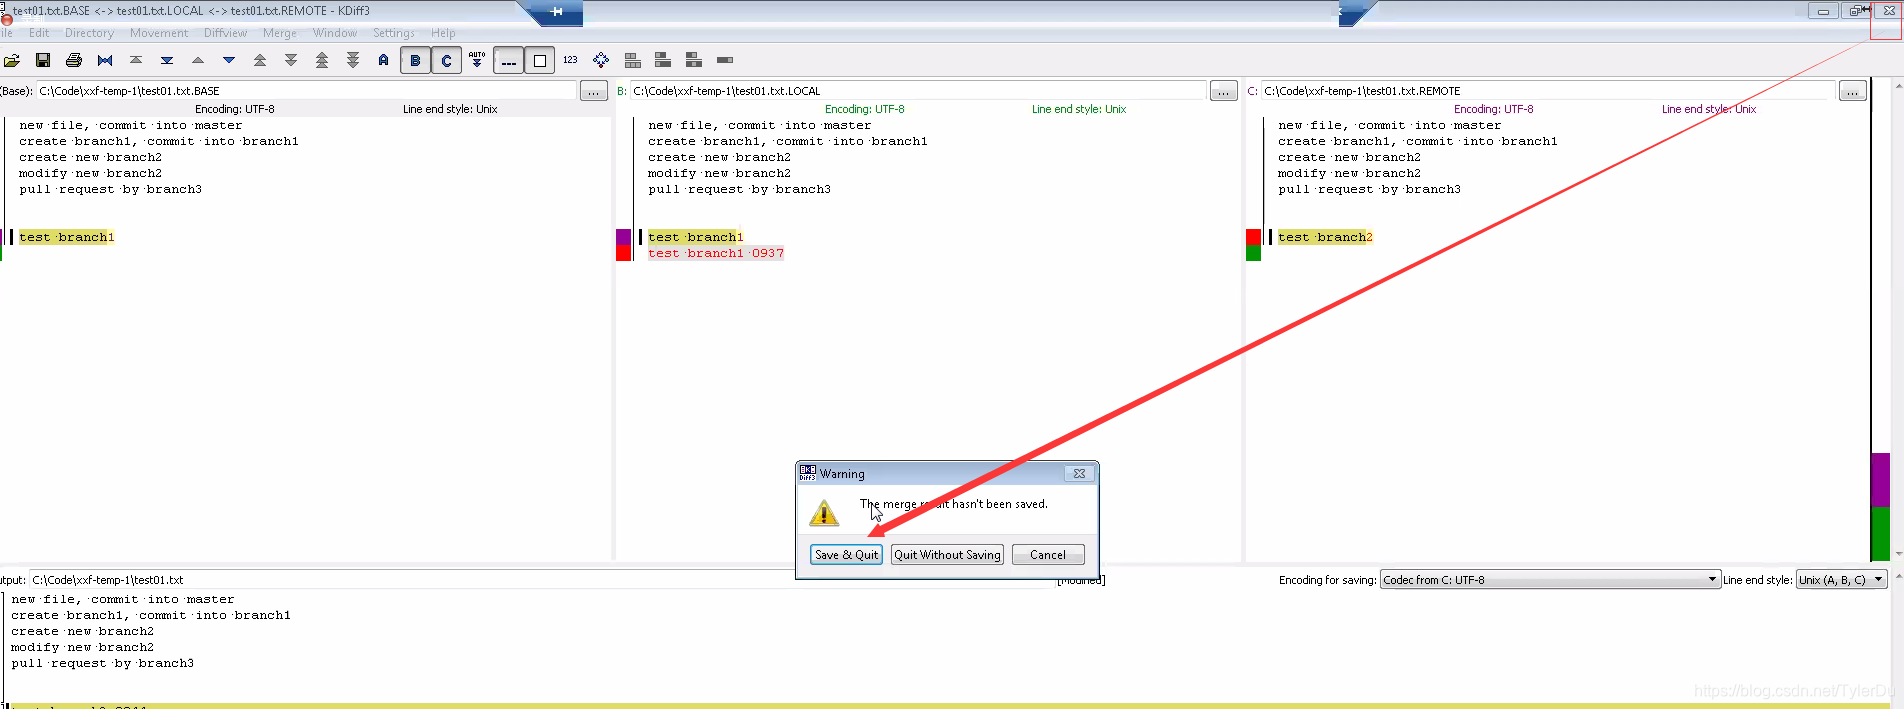
Task: Open Line end style dropdown
Action: [1840, 580]
